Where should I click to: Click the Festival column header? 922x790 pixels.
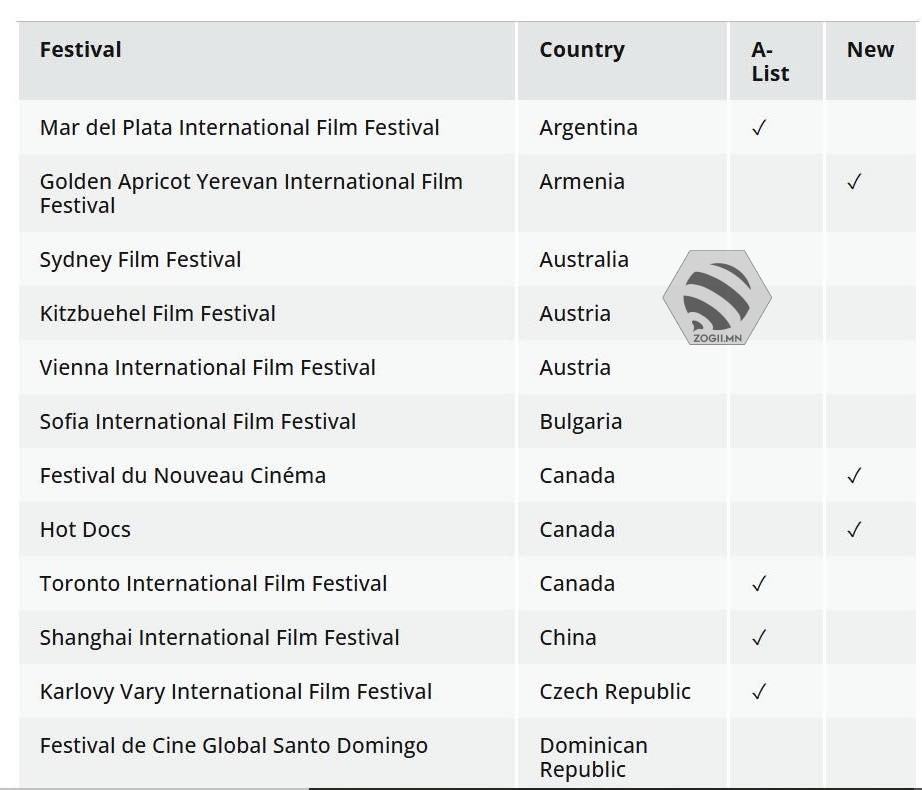pyautogui.click(x=81, y=50)
